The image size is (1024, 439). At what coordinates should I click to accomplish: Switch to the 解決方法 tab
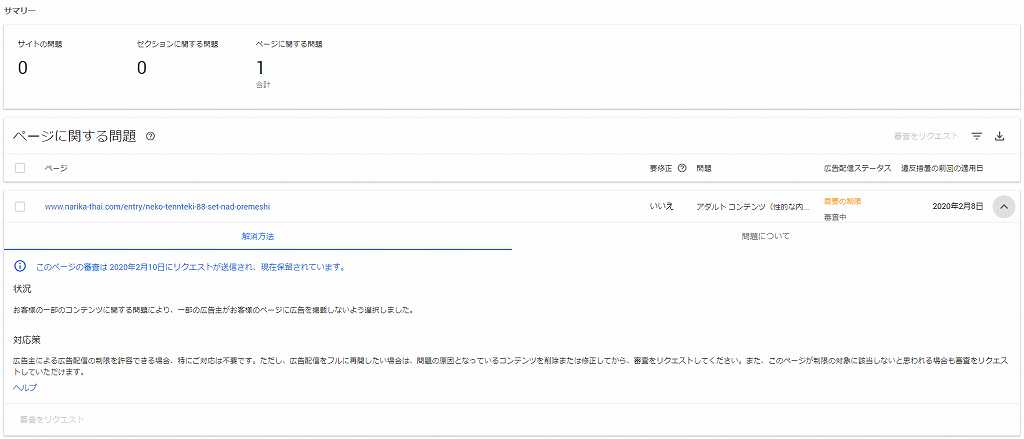[257, 236]
